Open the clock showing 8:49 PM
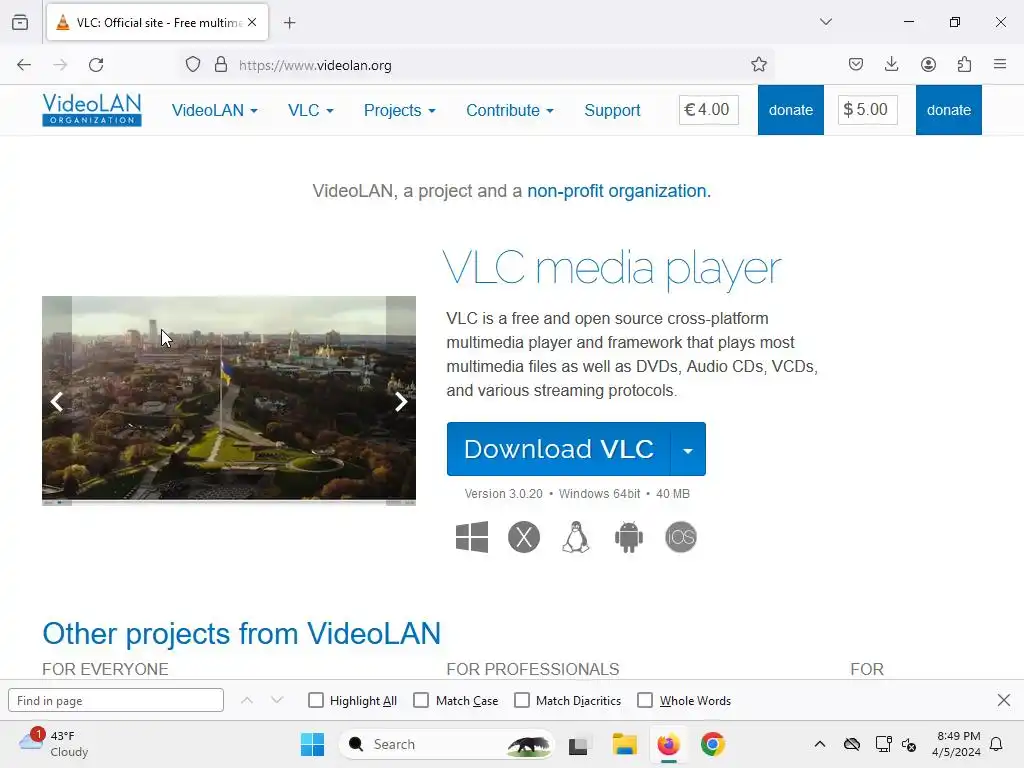This screenshot has height=768, width=1024. coord(956,744)
